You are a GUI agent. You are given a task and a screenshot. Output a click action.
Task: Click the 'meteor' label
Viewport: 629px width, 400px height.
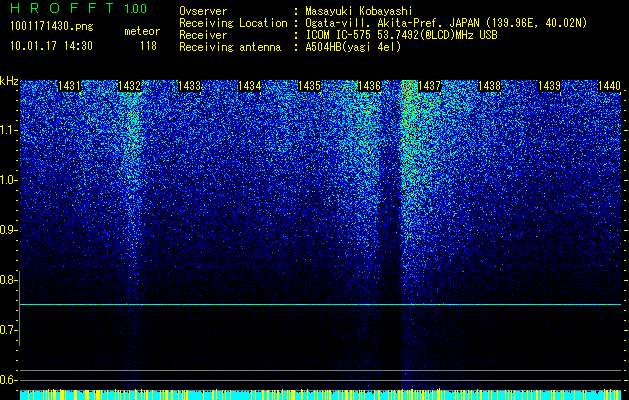142,31
